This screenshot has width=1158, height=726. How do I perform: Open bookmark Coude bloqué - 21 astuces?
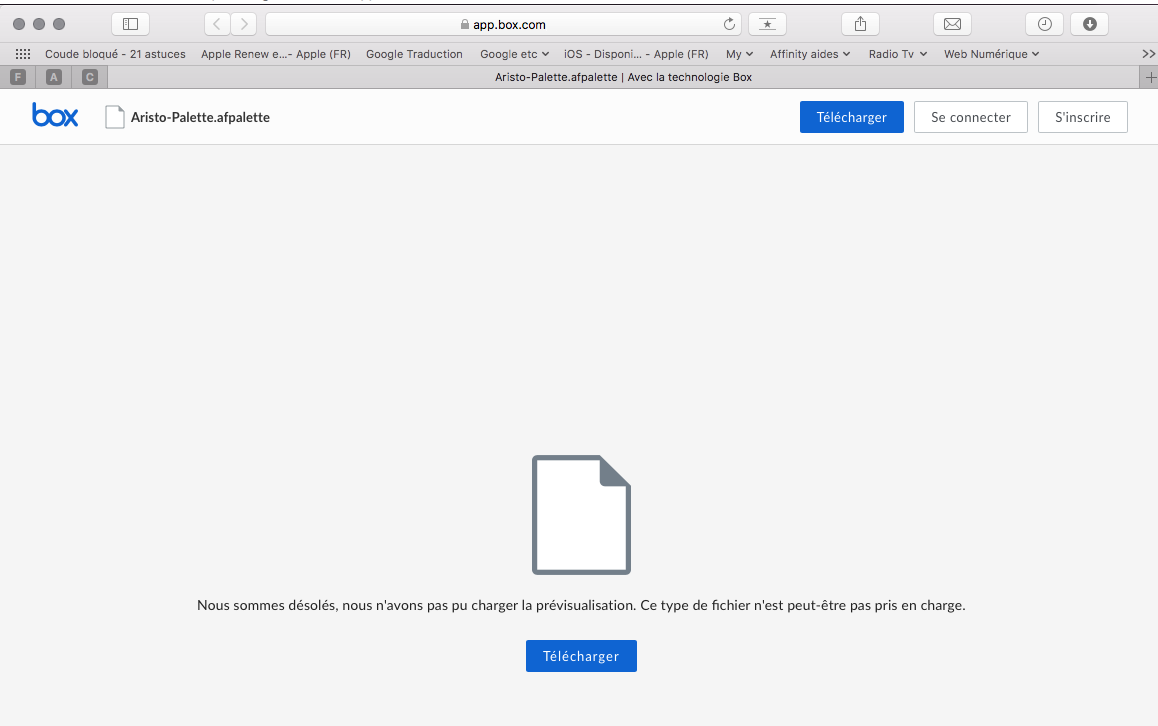(x=115, y=54)
